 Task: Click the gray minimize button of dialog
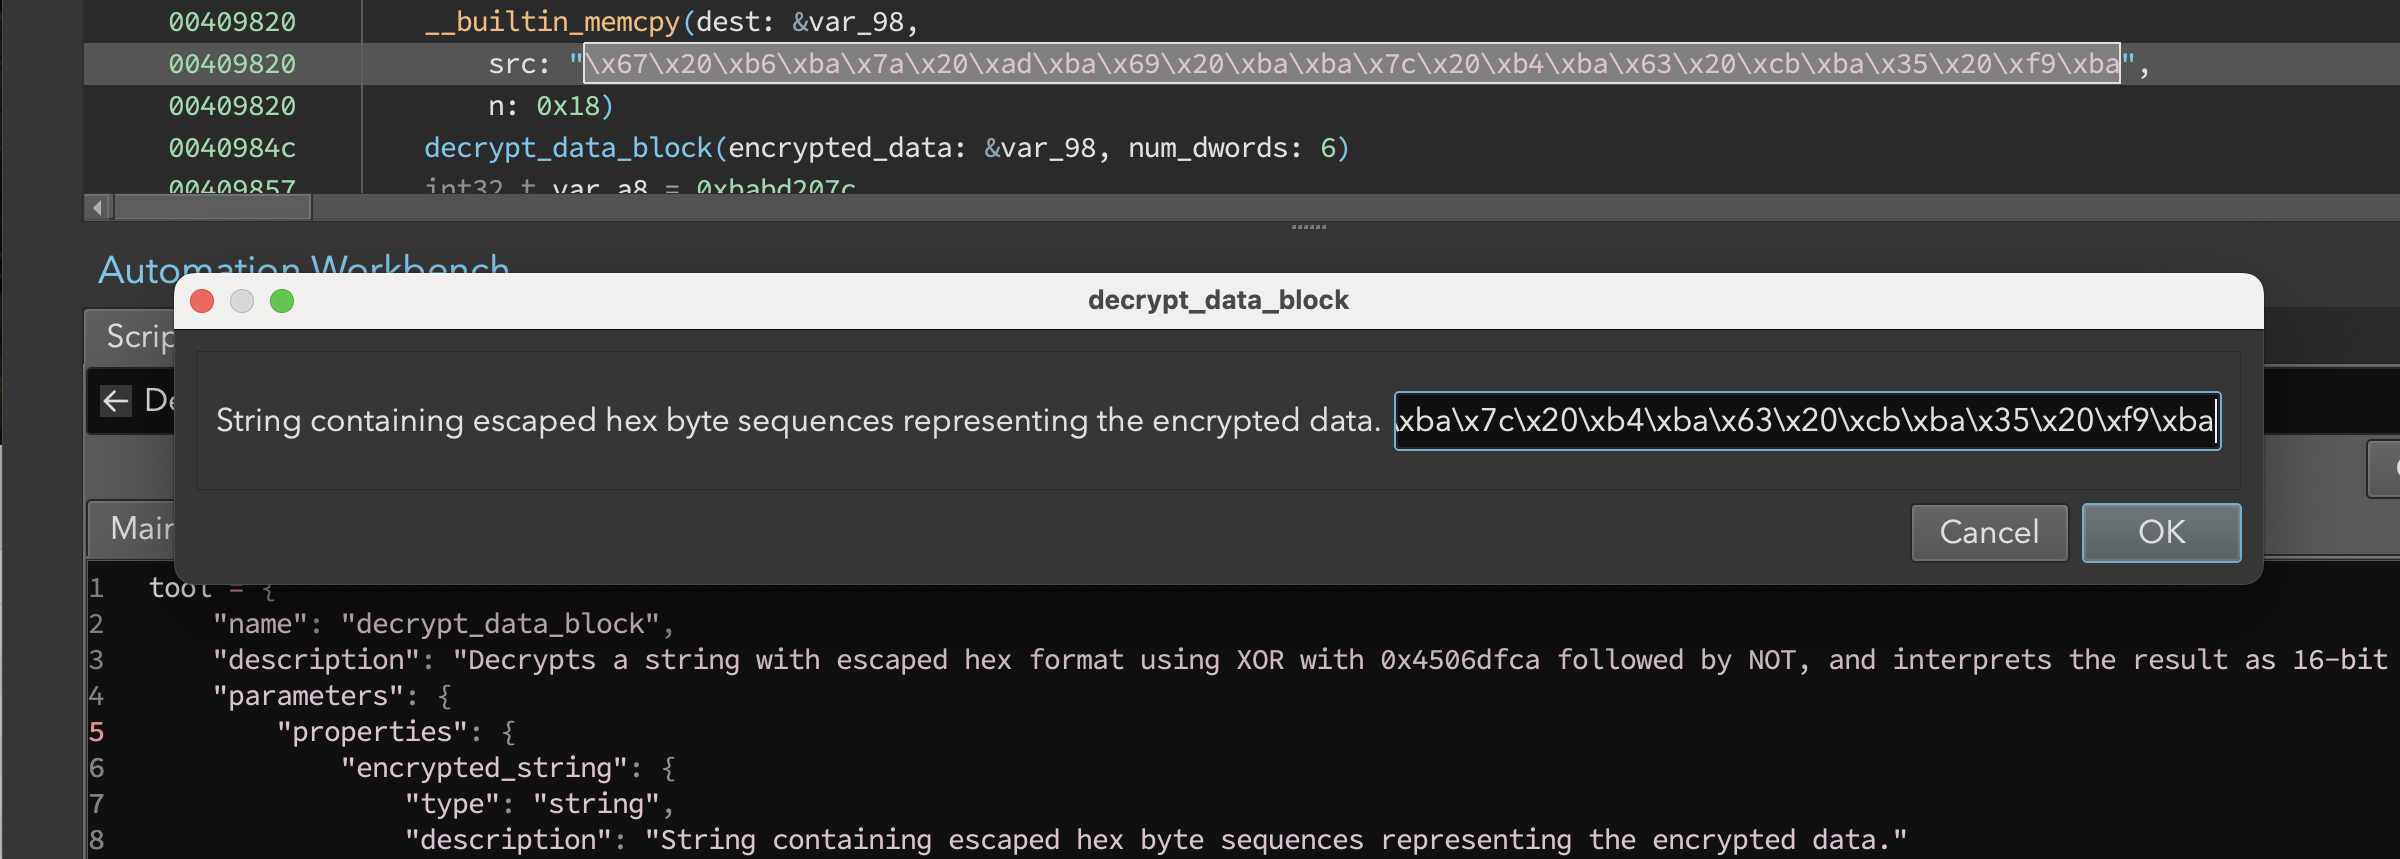[x=242, y=301]
